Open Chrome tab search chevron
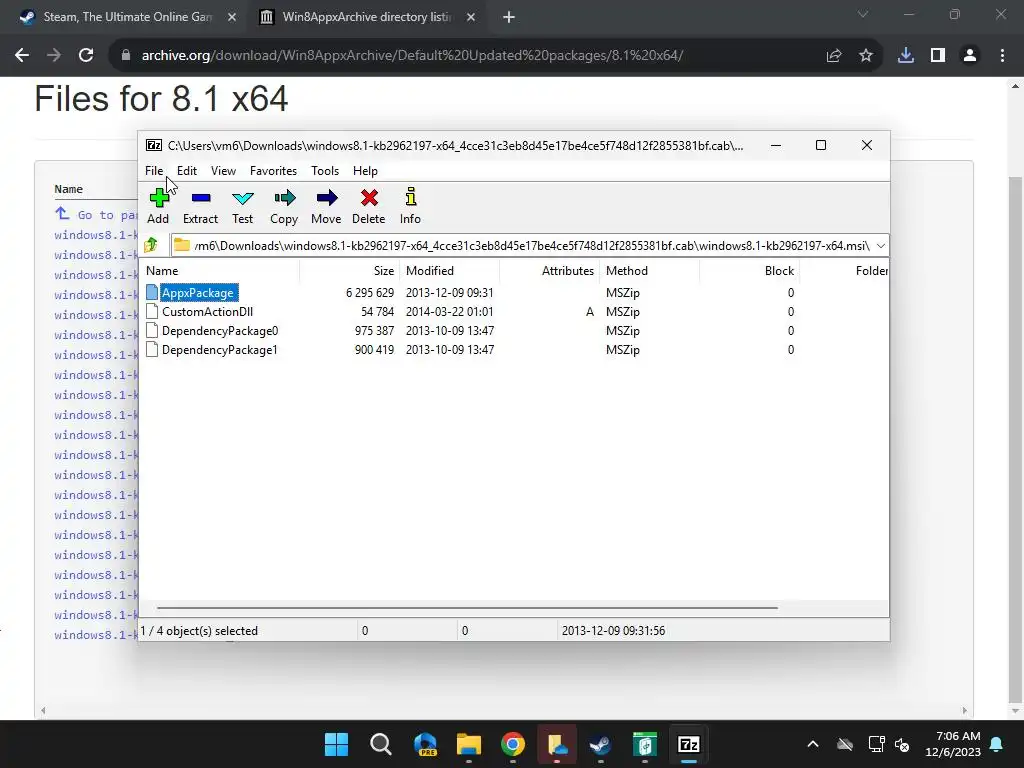1024x768 pixels. (863, 14)
